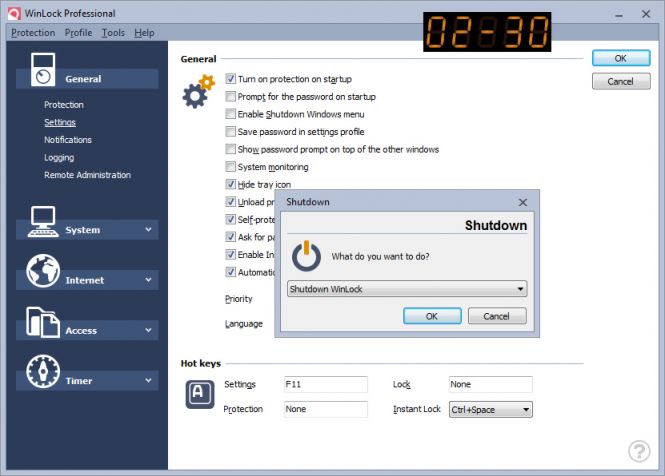Uncheck Turn on protection on startup
Screen dimensions: 665x476
[230, 79]
